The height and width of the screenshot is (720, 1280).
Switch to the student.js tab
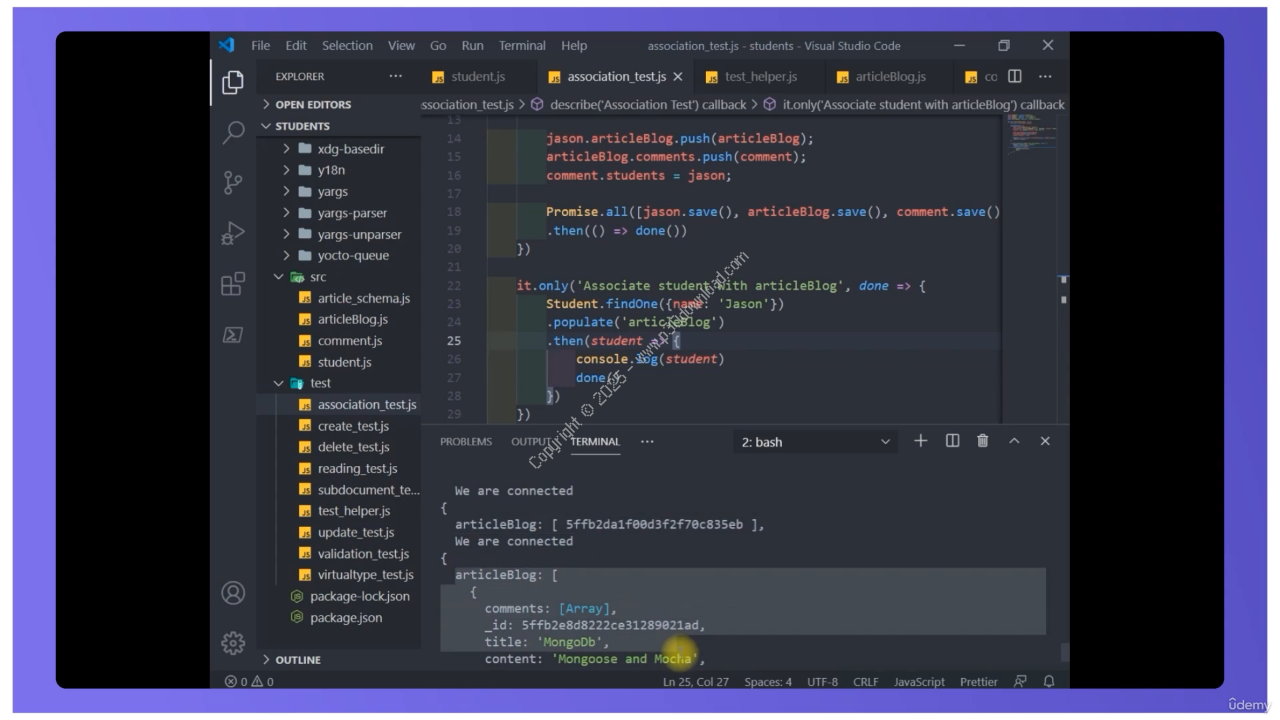click(479, 76)
